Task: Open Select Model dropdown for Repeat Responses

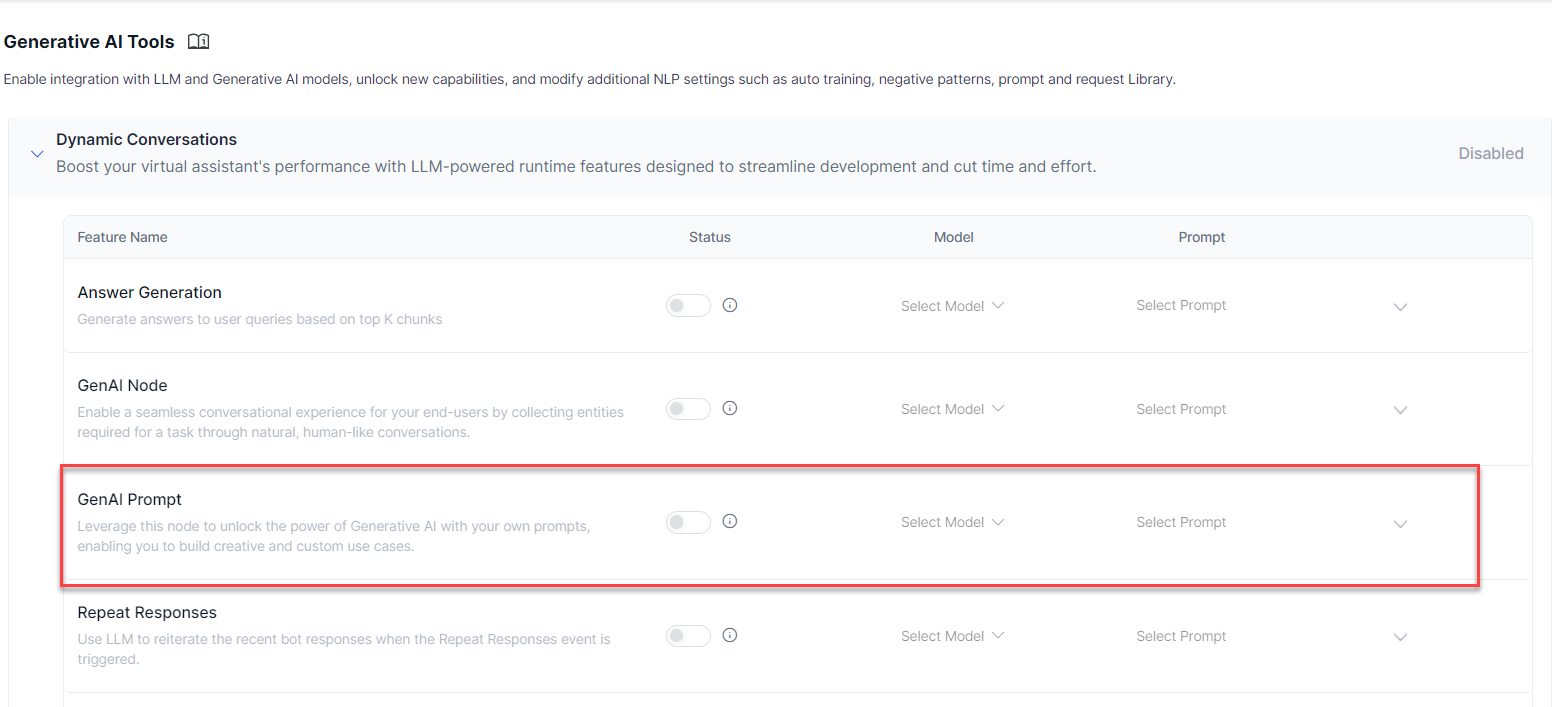Action: click(952, 636)
